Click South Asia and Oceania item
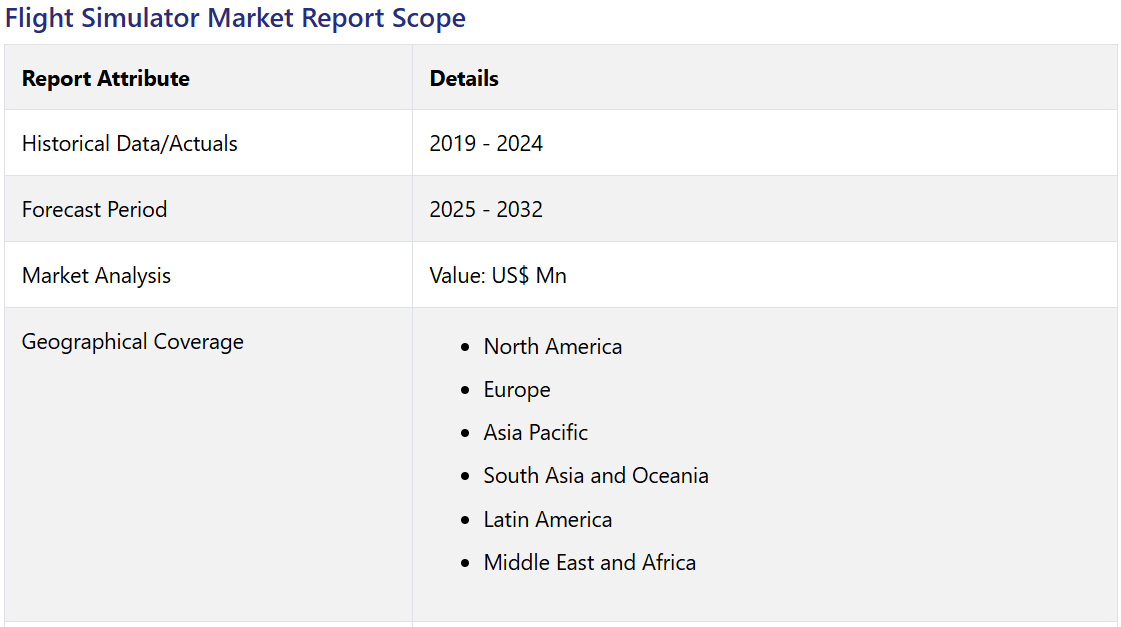 [596, 475]
